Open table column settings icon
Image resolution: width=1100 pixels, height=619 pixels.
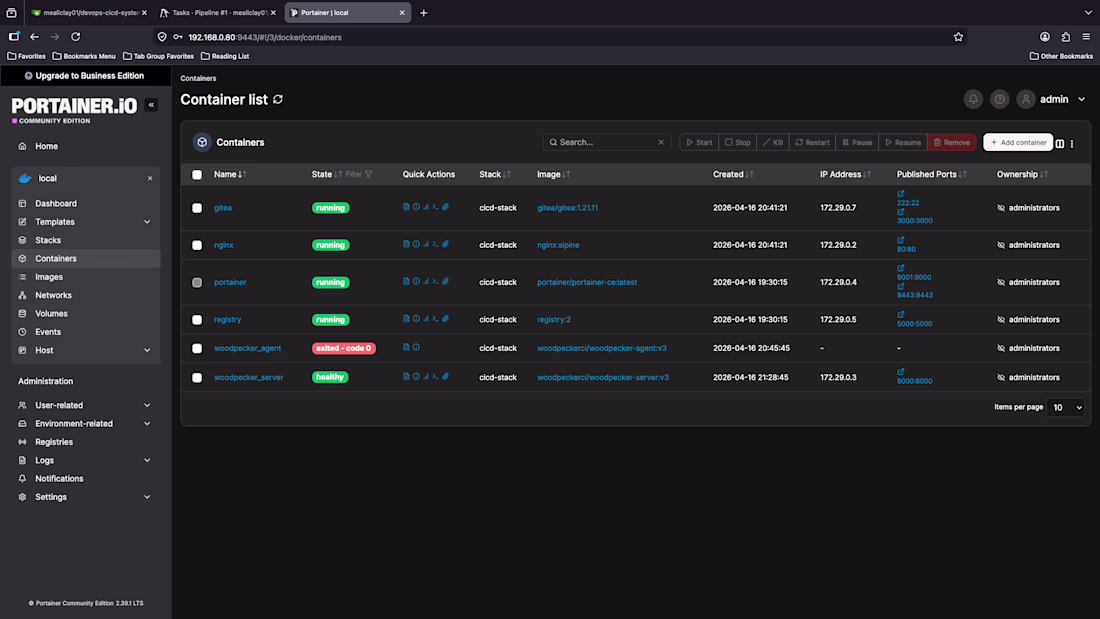tap(1060, 143)
